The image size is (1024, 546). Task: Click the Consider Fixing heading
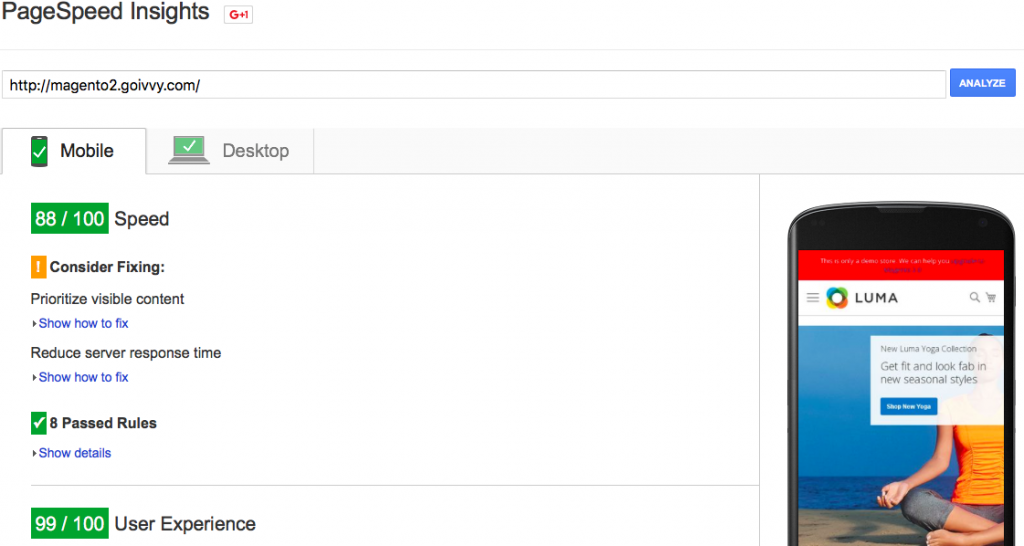pyautogui.click(x=107, y=267)
